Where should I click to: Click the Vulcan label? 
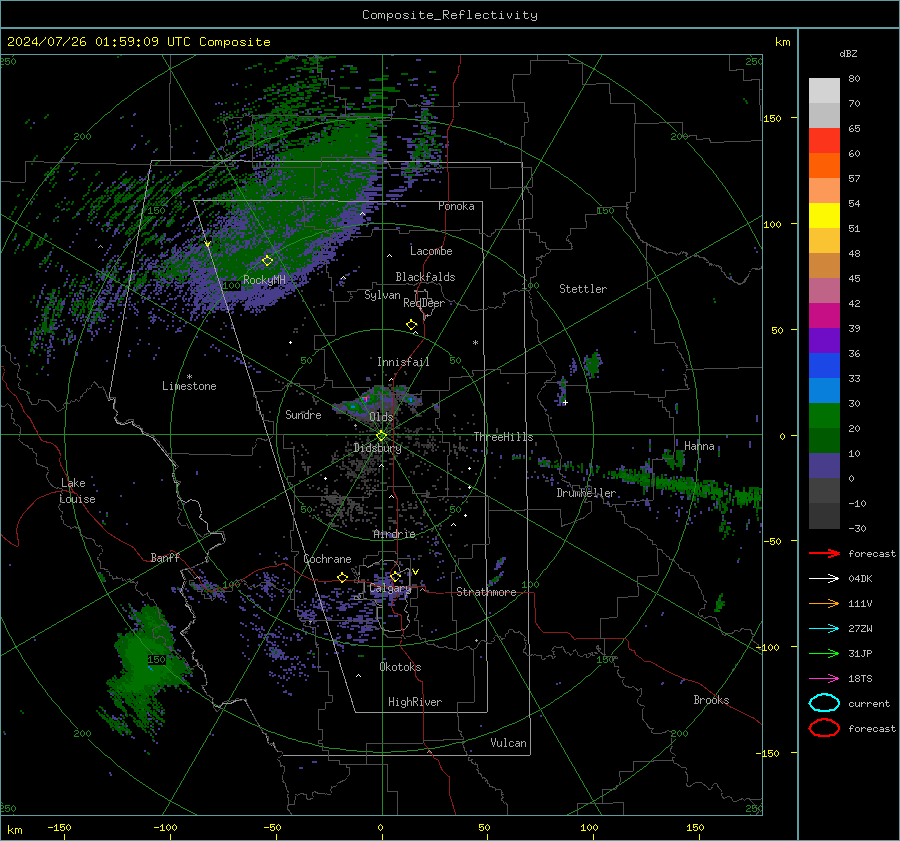[x=508, y=743]
